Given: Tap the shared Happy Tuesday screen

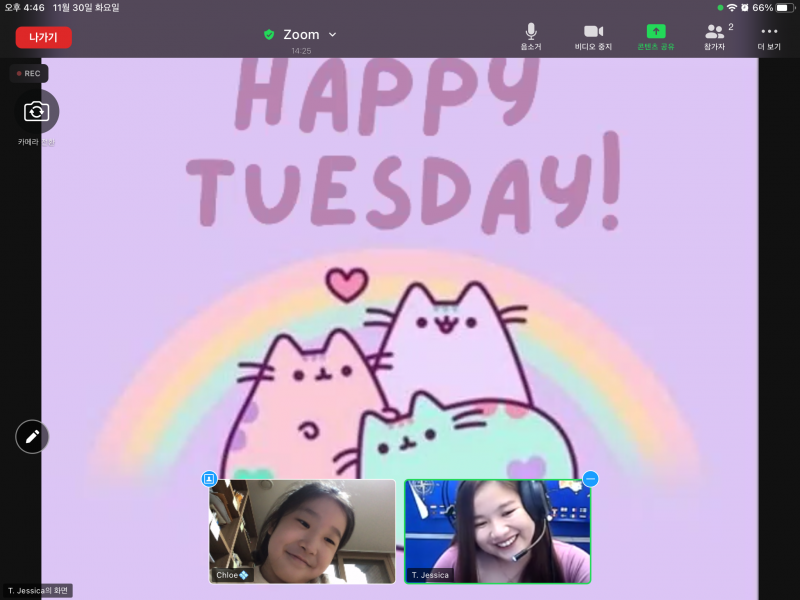Looking at the screenshot, I should 400,250.
